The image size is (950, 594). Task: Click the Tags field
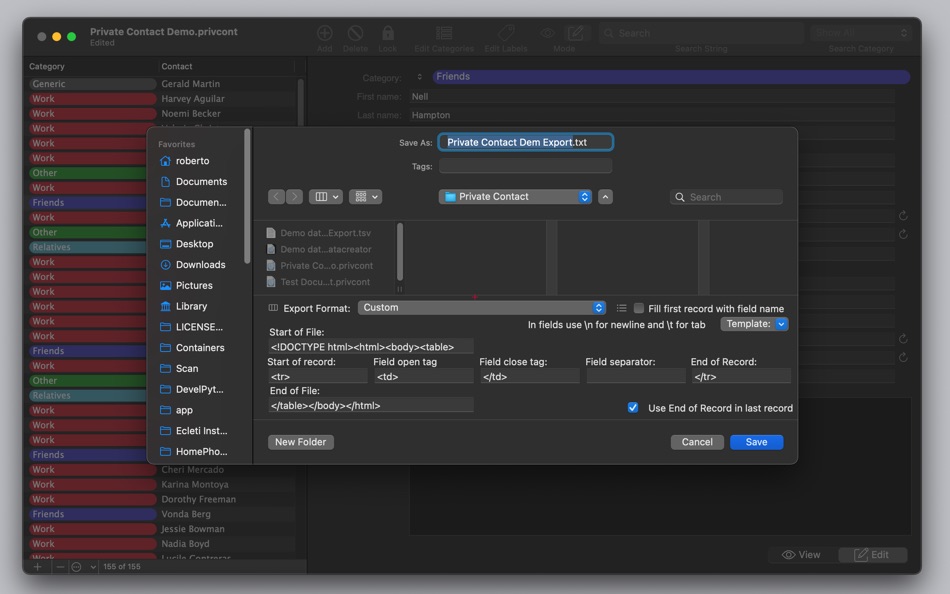[x=525, y=165]
